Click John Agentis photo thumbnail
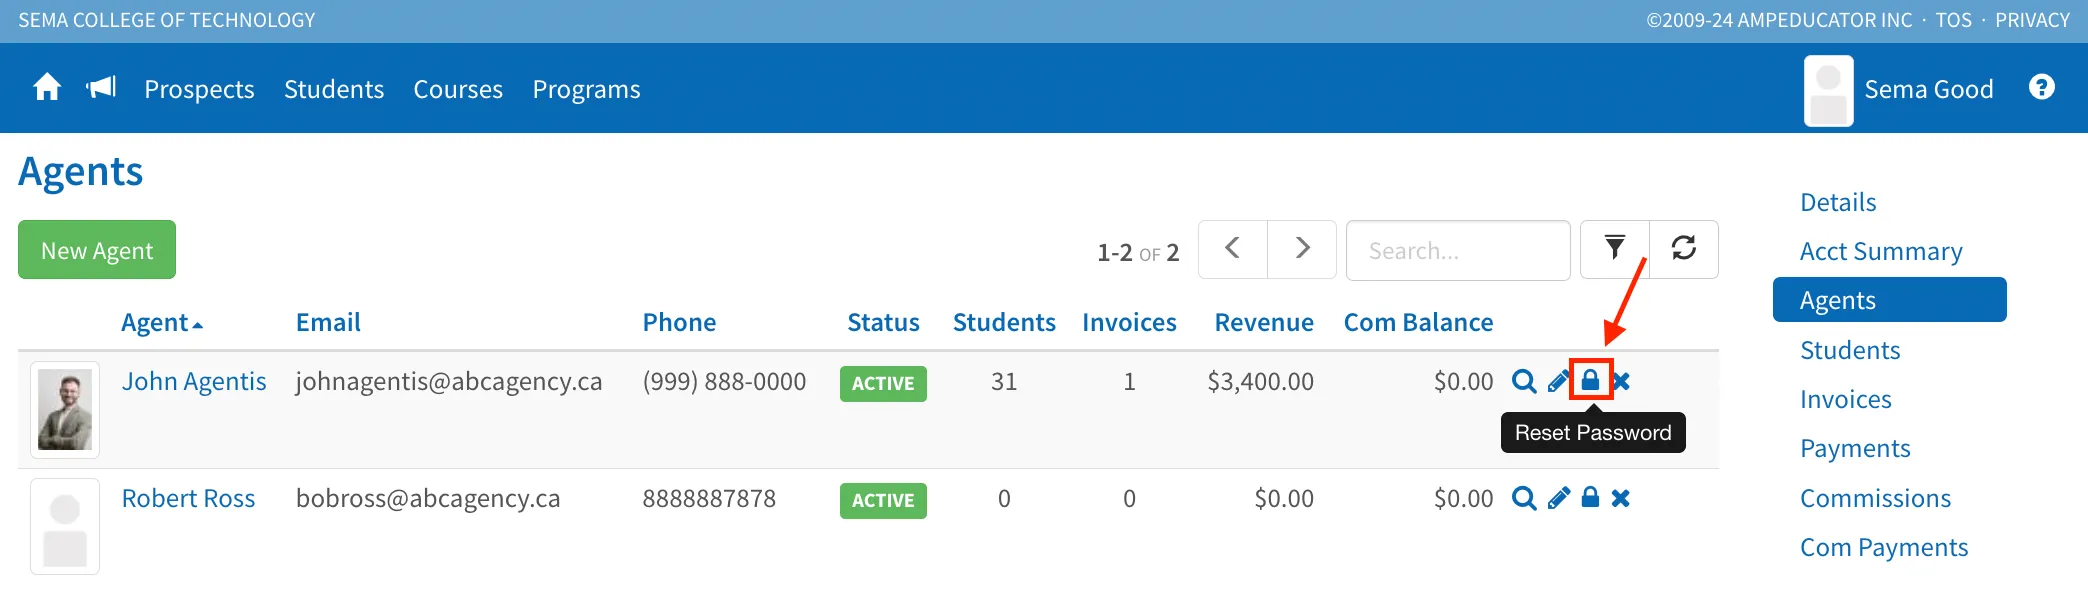Screen dimensions: 2088x600 click(65, 410)
